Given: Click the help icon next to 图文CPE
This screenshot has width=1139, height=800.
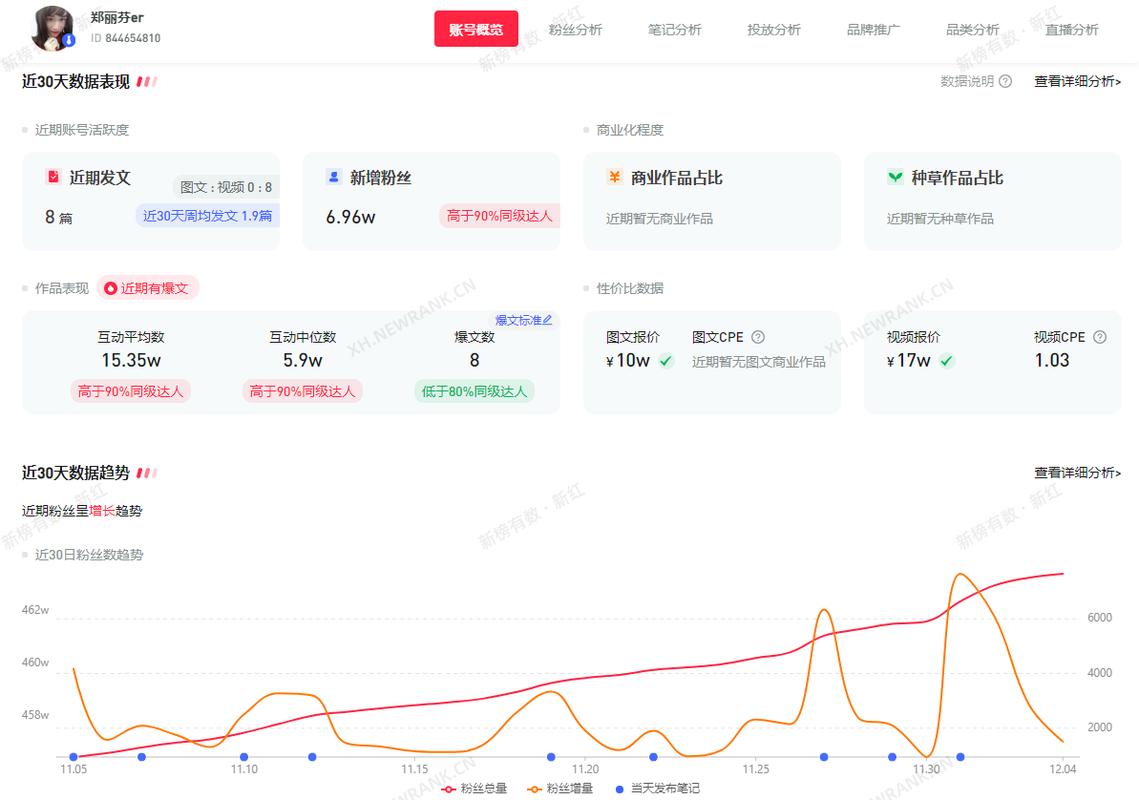Looking at the screenshot, I should (x=758, y=336).
